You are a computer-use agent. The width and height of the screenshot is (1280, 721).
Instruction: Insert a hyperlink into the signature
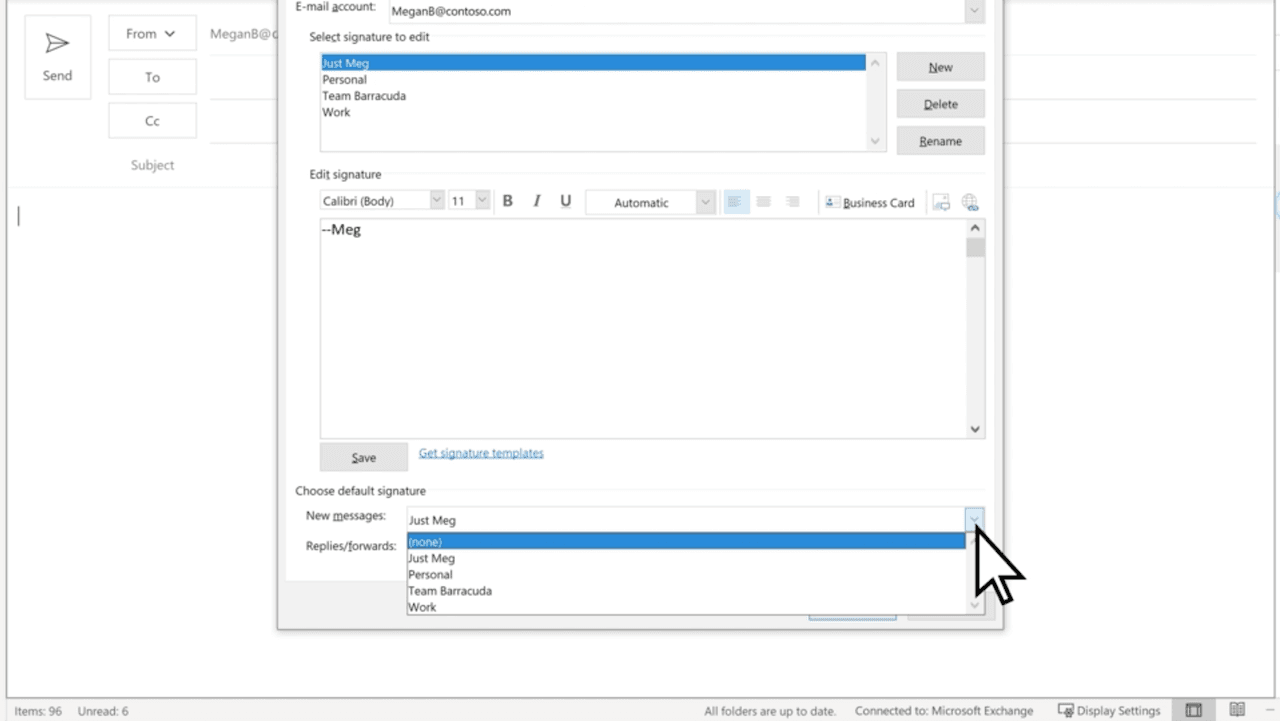point(969,201)
